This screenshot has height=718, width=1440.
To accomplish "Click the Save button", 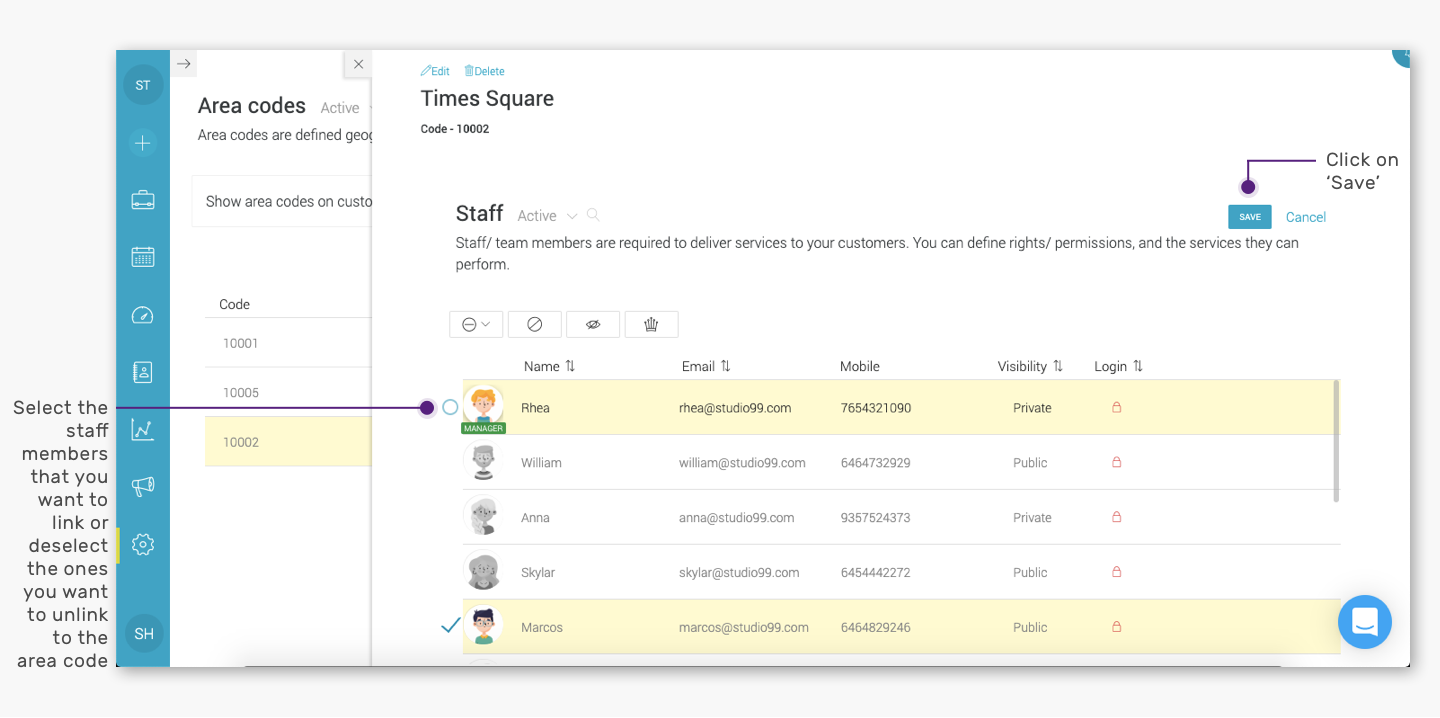I will click(x=1250, y=217).
